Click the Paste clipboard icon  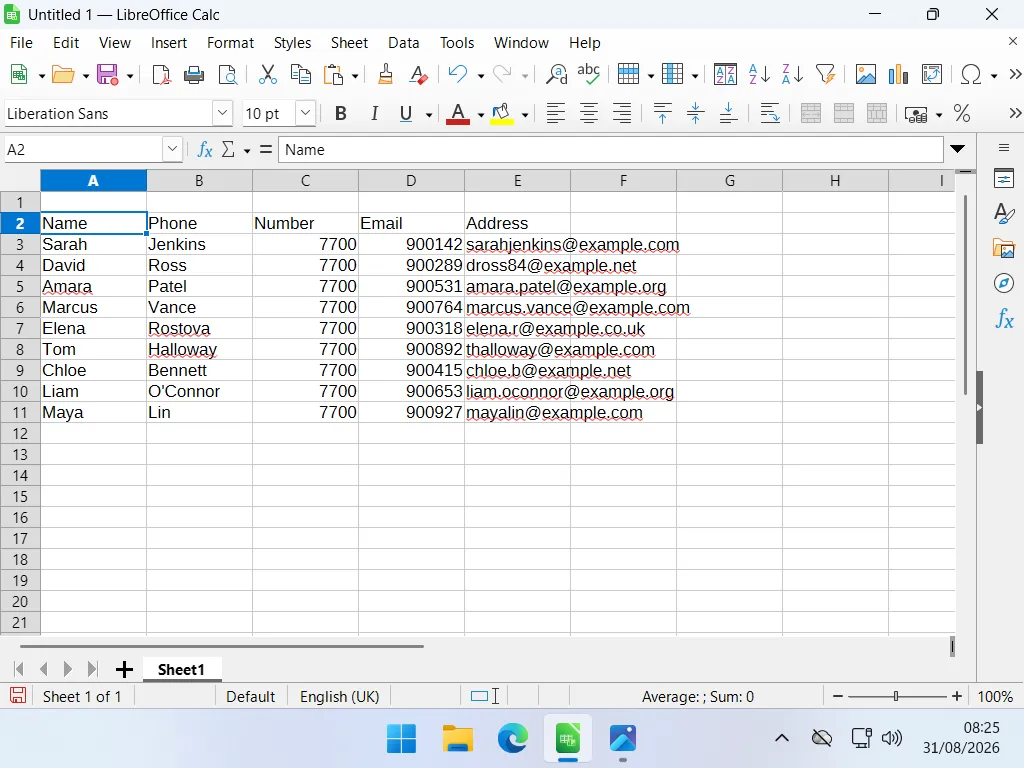point(334,74)
